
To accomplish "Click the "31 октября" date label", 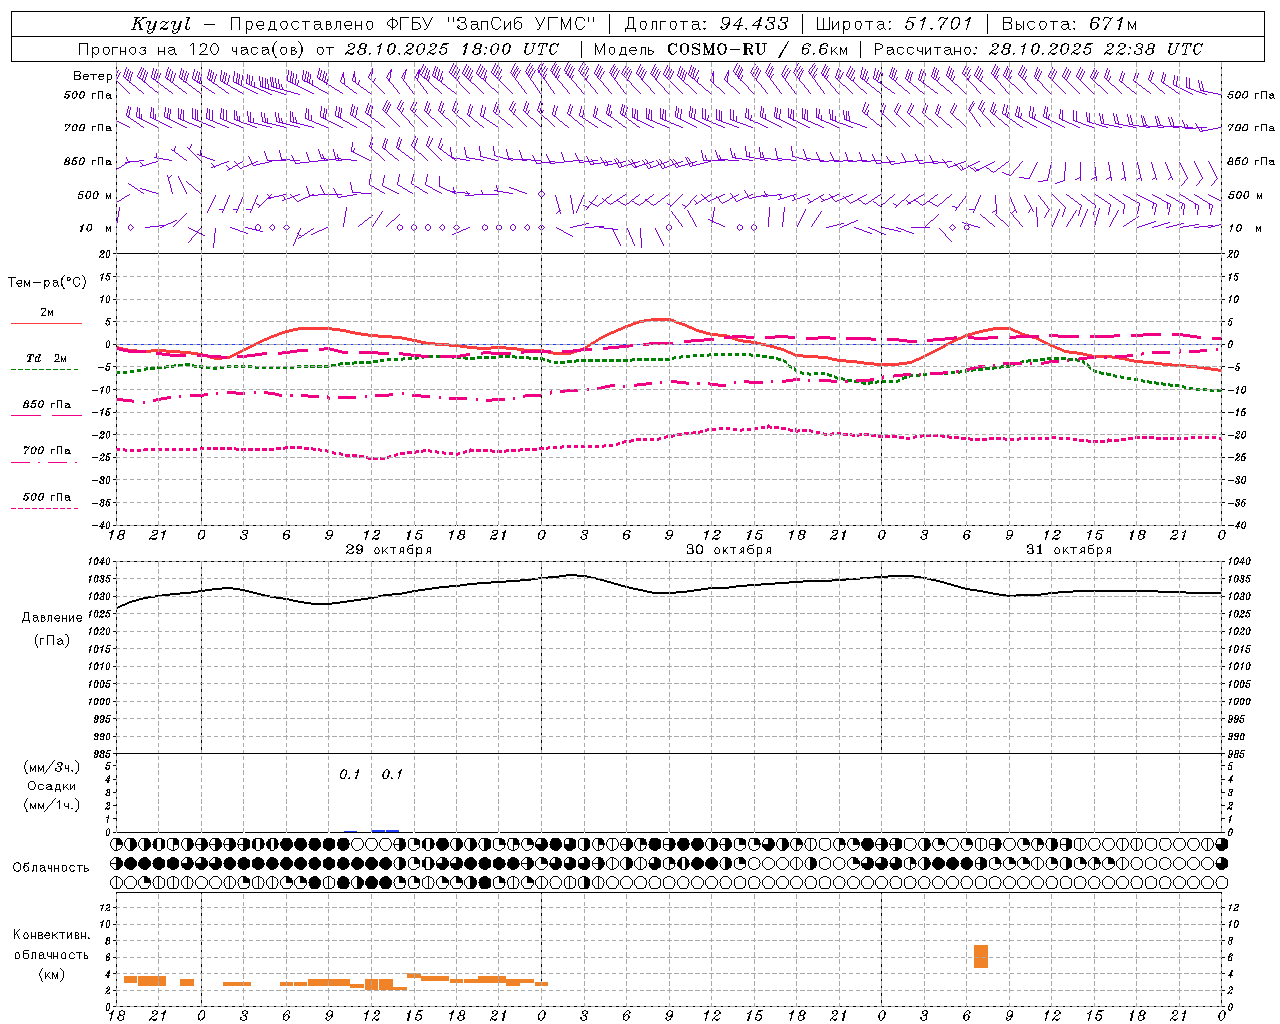I will [x=1069, y=550].
